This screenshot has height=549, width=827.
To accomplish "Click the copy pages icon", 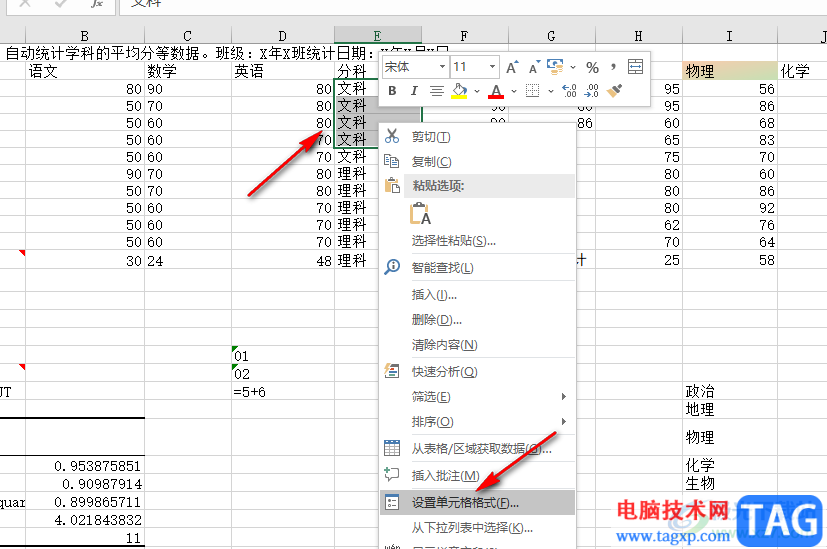I will (x=392, y=161).
